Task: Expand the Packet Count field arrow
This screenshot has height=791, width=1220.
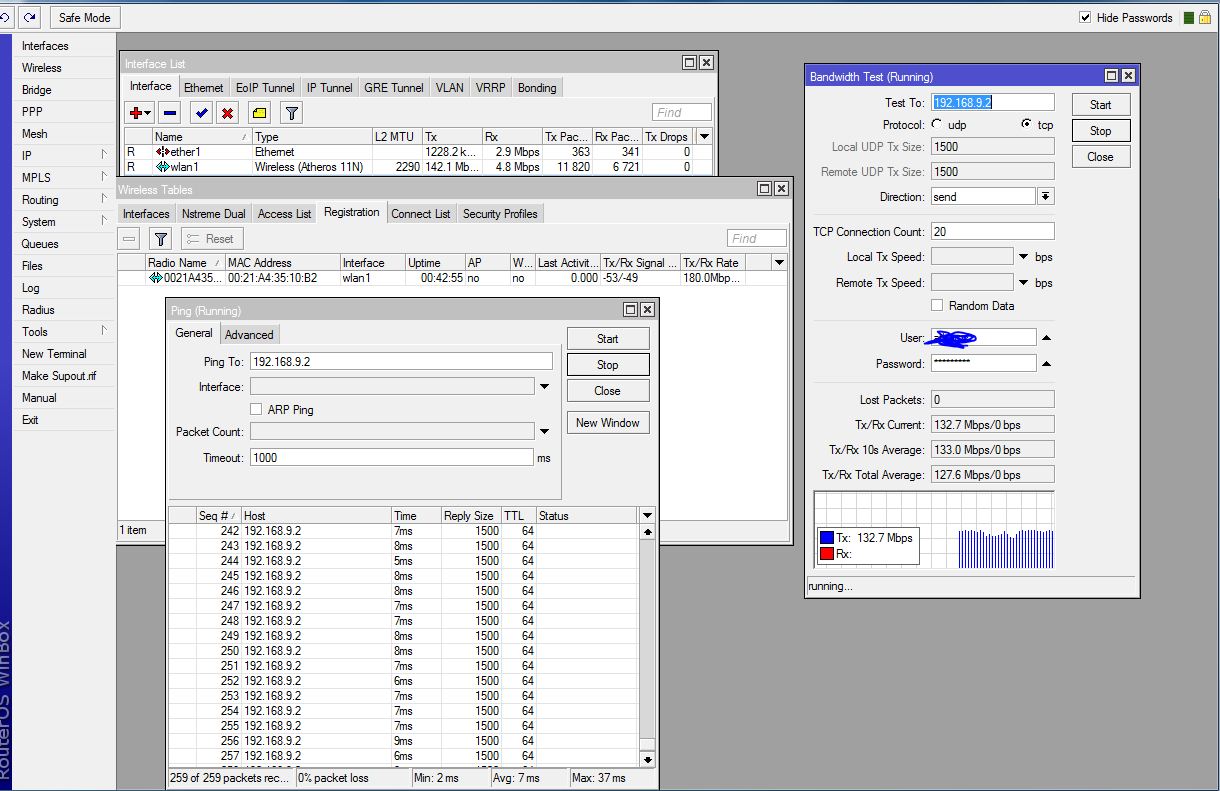Action: click(x=545, y=432)
